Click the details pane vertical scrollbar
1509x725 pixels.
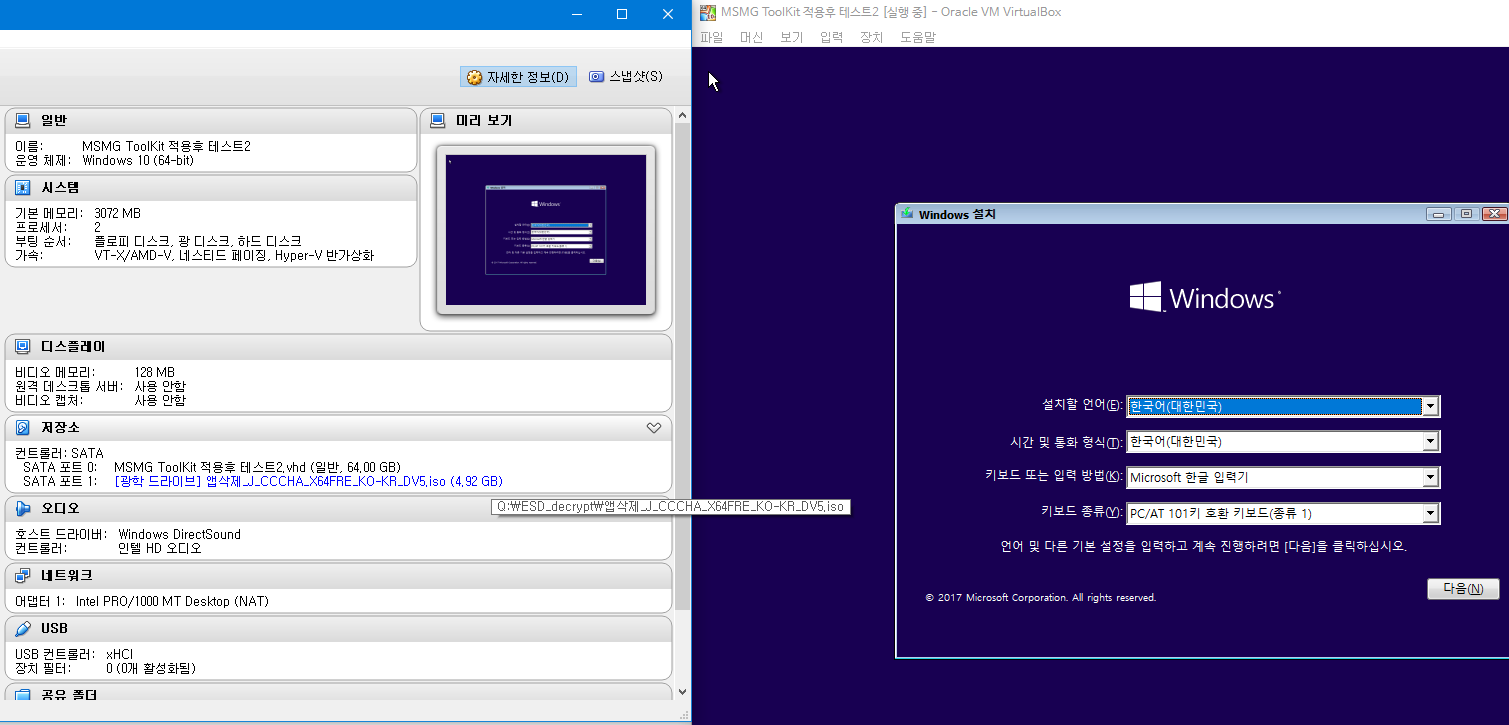pos(683,366)
